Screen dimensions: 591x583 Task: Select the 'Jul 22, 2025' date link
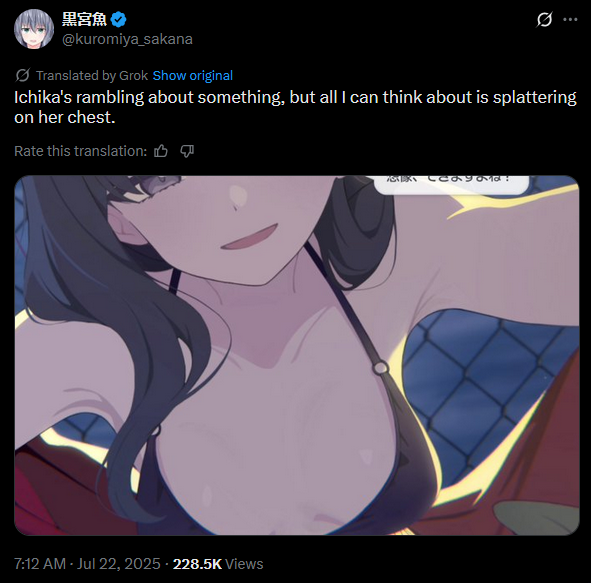pos(119,564)
